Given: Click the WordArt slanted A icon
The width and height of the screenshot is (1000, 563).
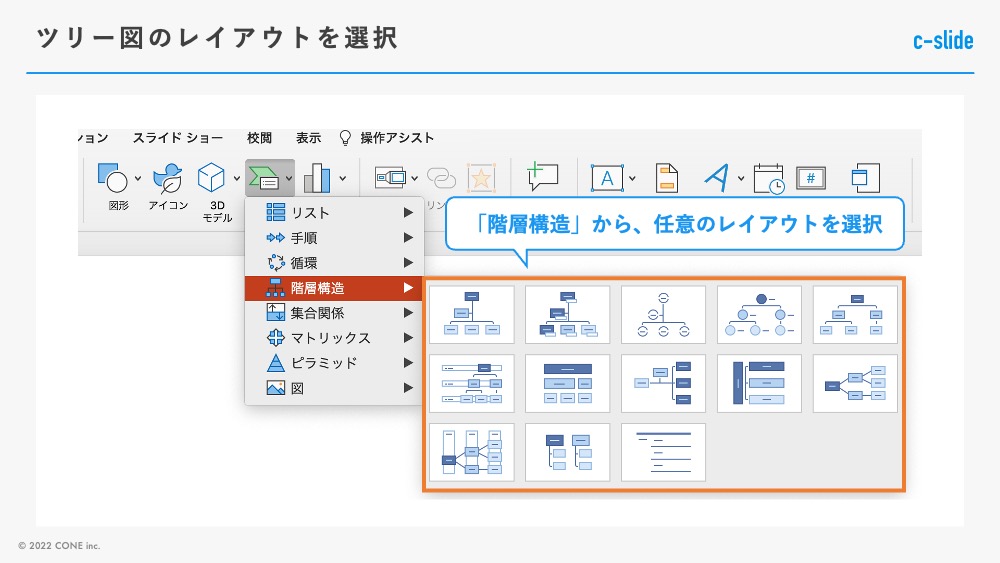Looking at the screenshot, I should [717, 178].
